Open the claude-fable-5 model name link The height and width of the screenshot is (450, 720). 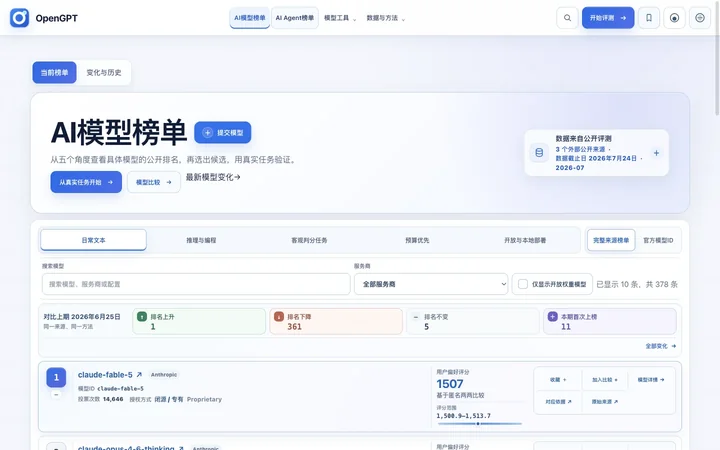click(105, 375)
